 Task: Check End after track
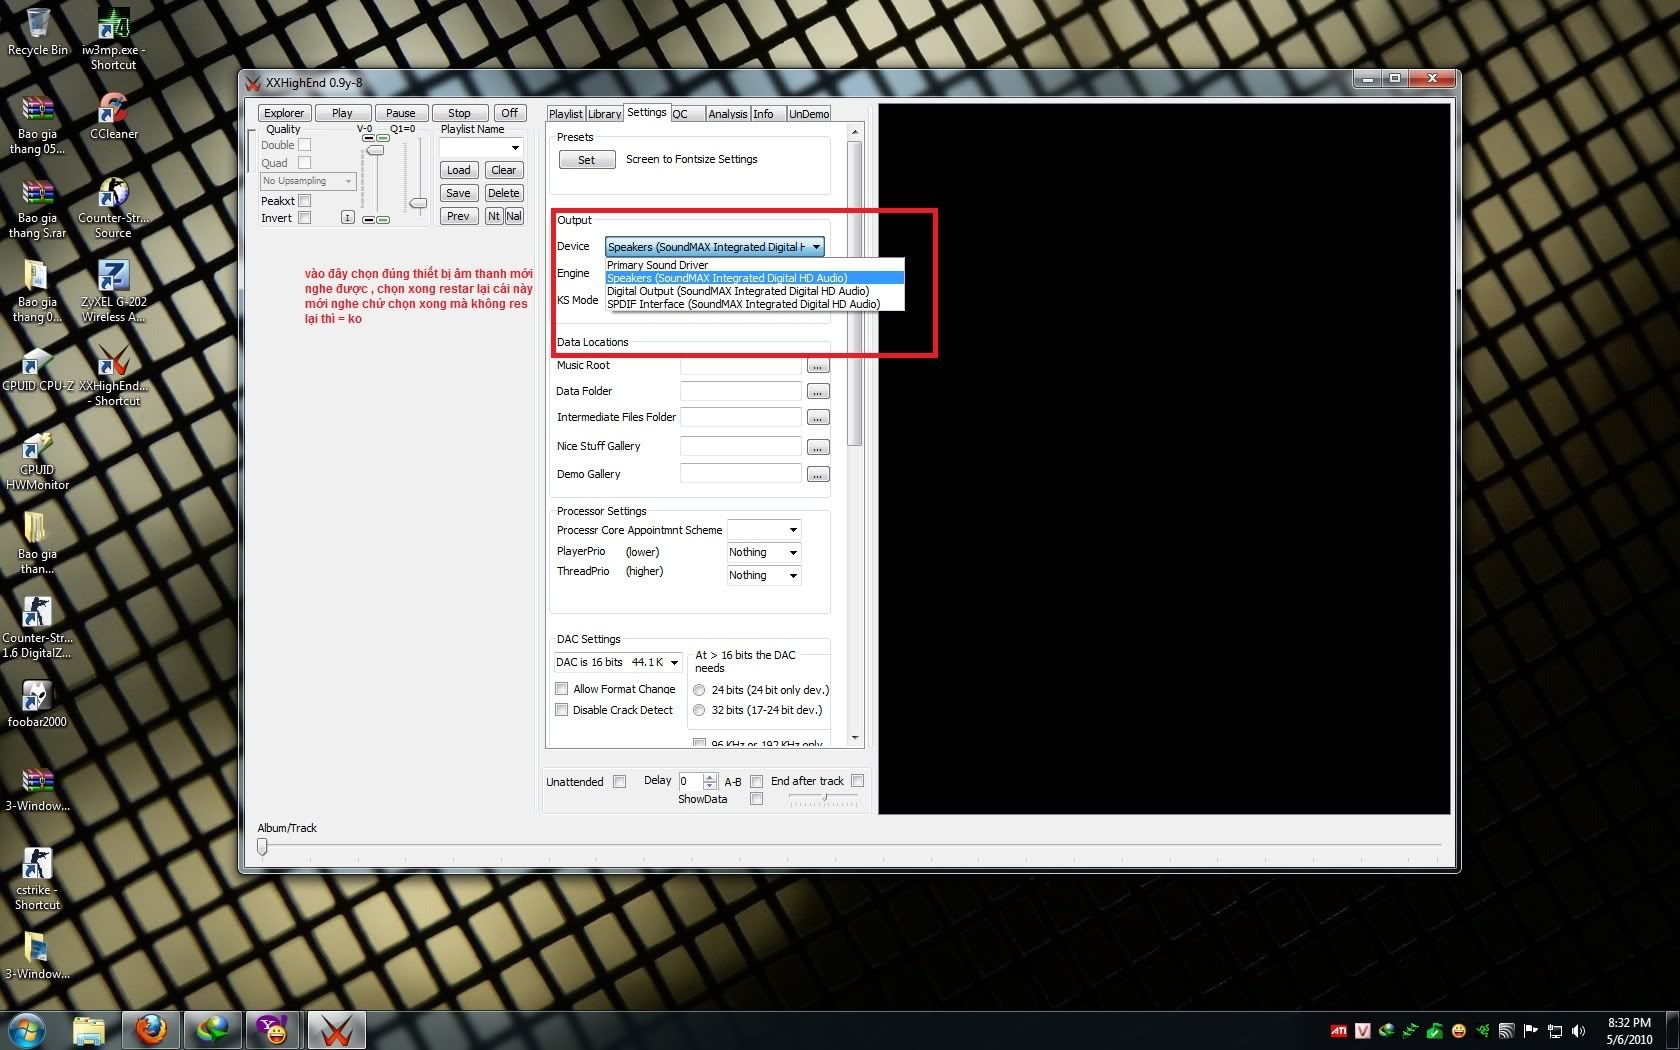858,781
